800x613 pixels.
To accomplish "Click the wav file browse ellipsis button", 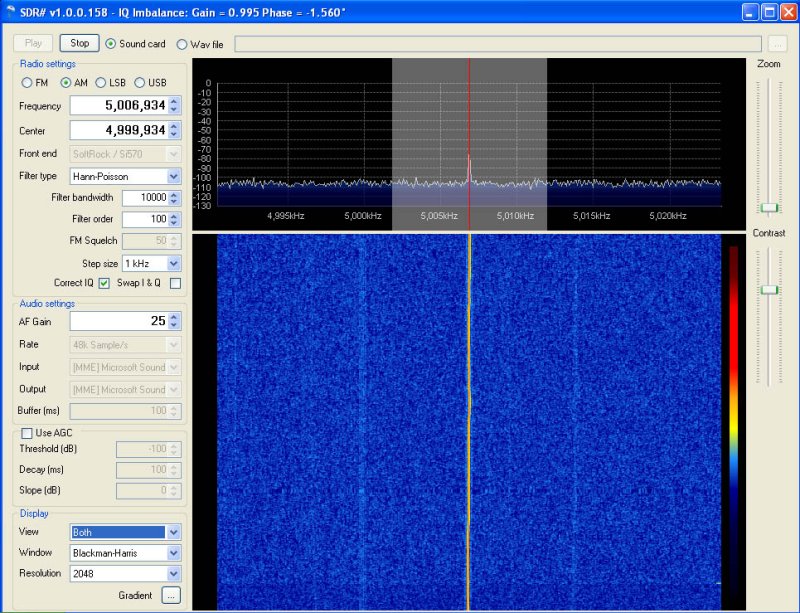I will click(777, 44).
